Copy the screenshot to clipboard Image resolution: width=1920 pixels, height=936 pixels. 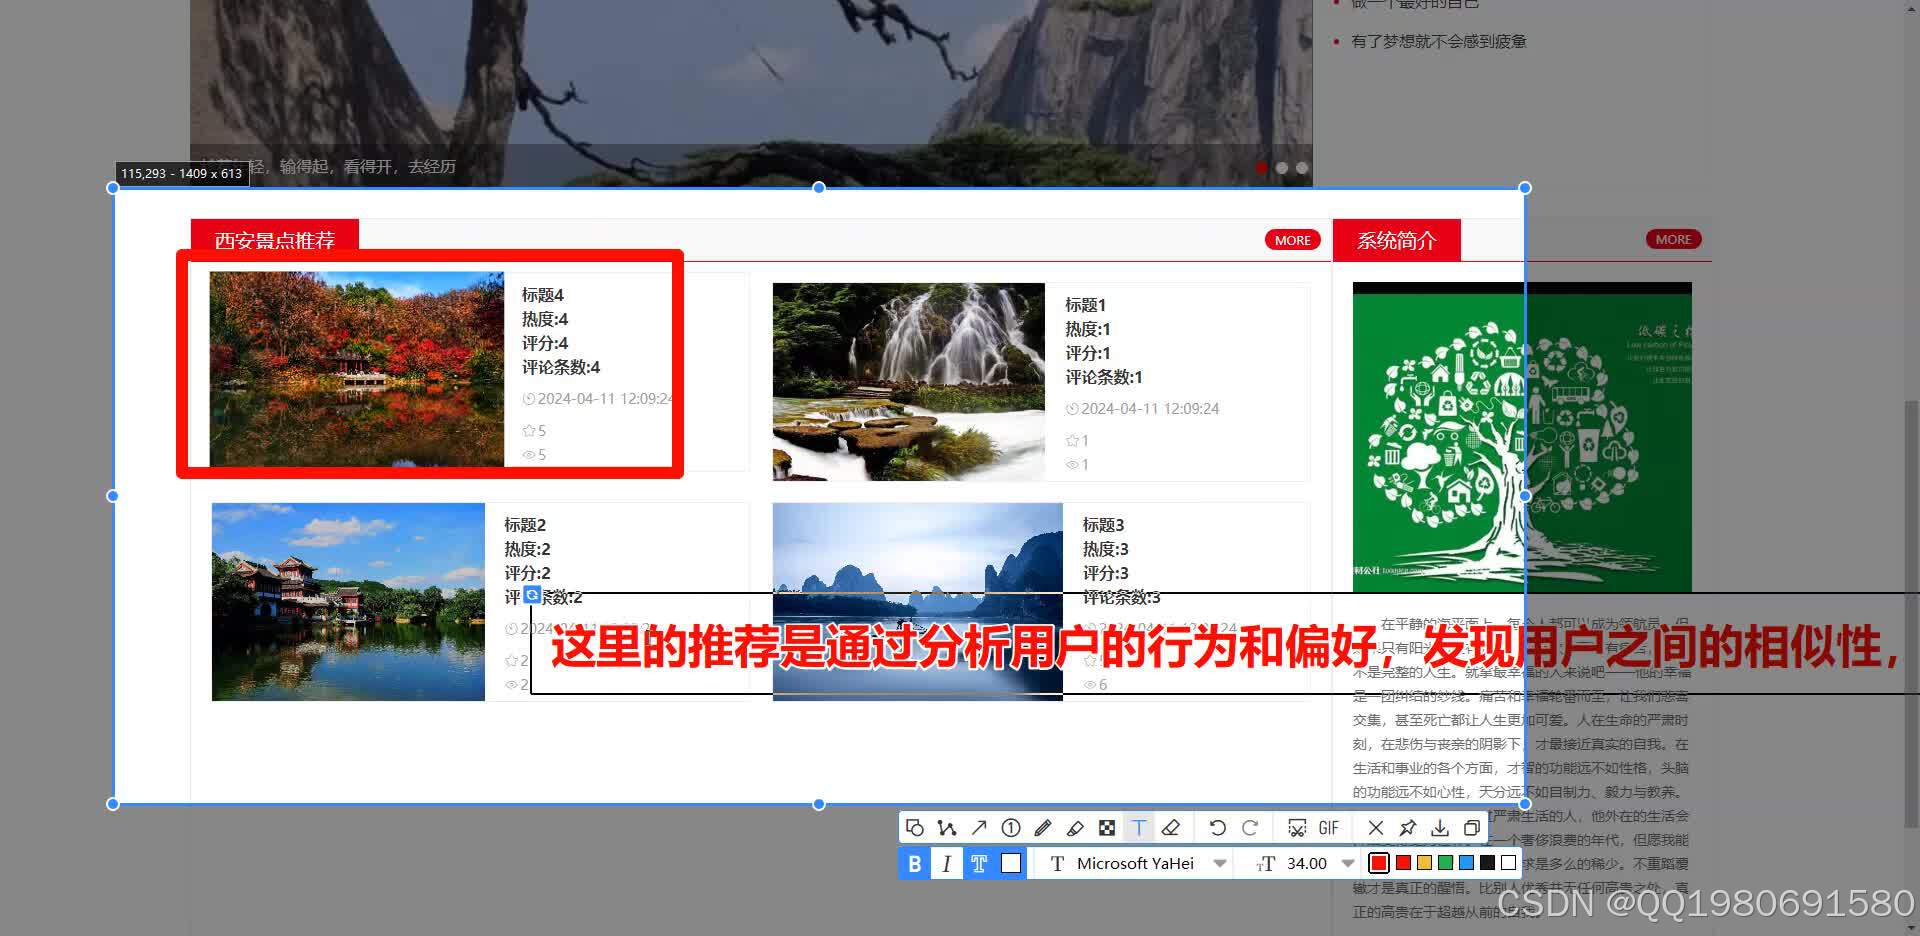[1471, 827]
